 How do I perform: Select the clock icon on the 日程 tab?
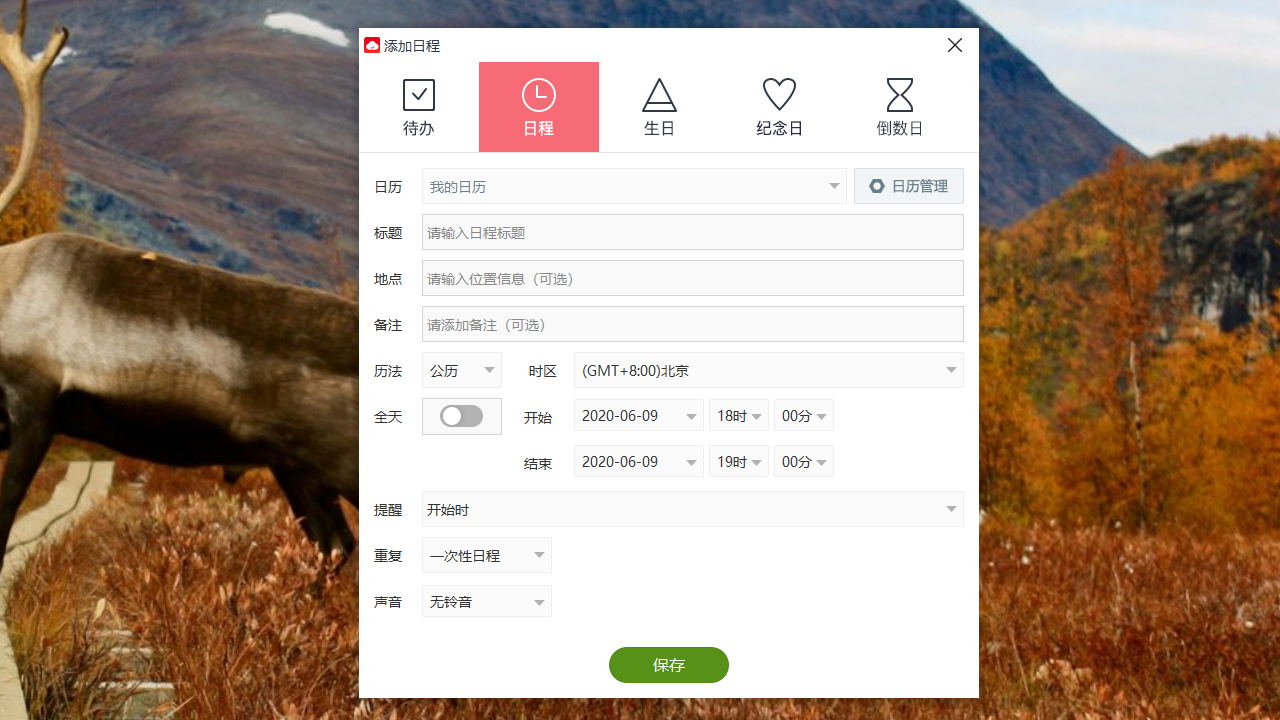pos(538,94)
